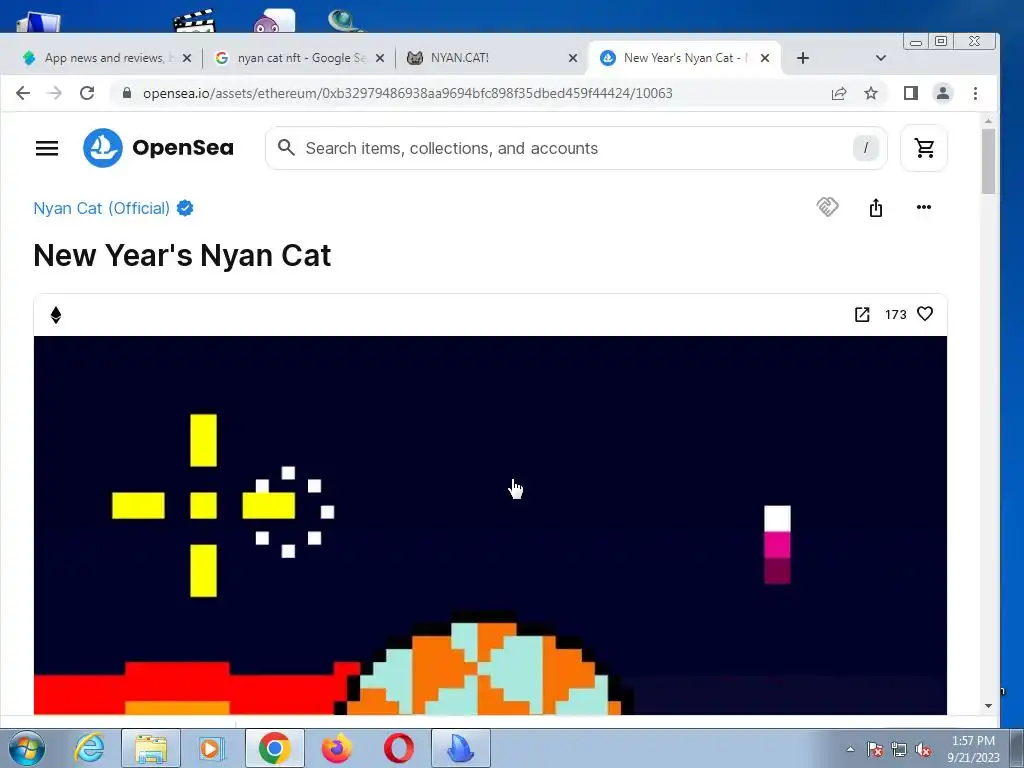Reload the OpenSea page
1024x768 pixels.
pos(87,93)
